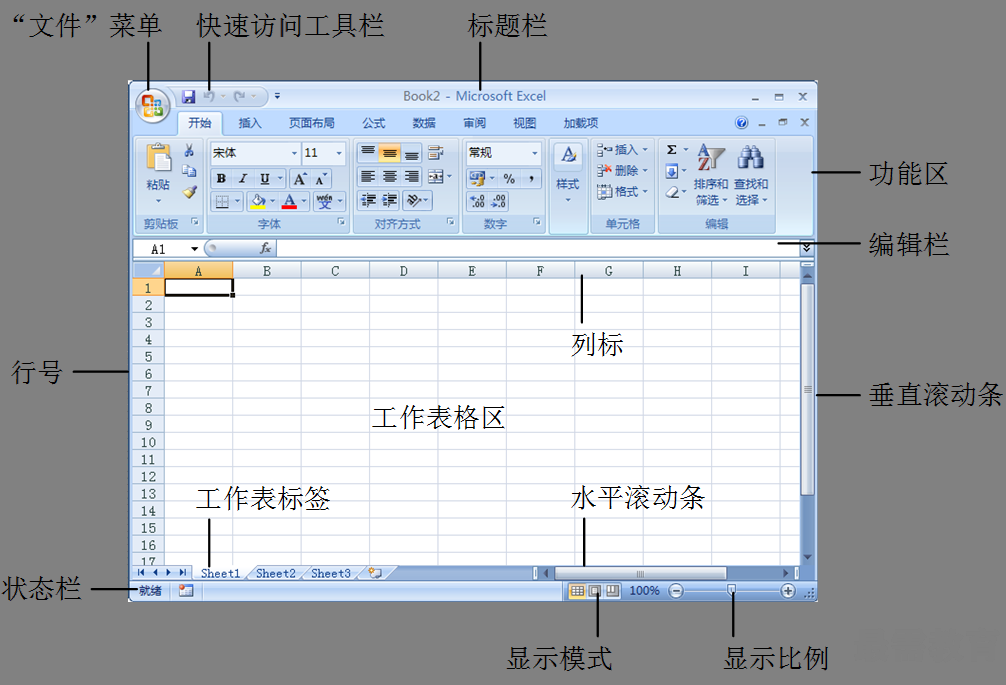Select the Format Painter brush

(189, 191)
